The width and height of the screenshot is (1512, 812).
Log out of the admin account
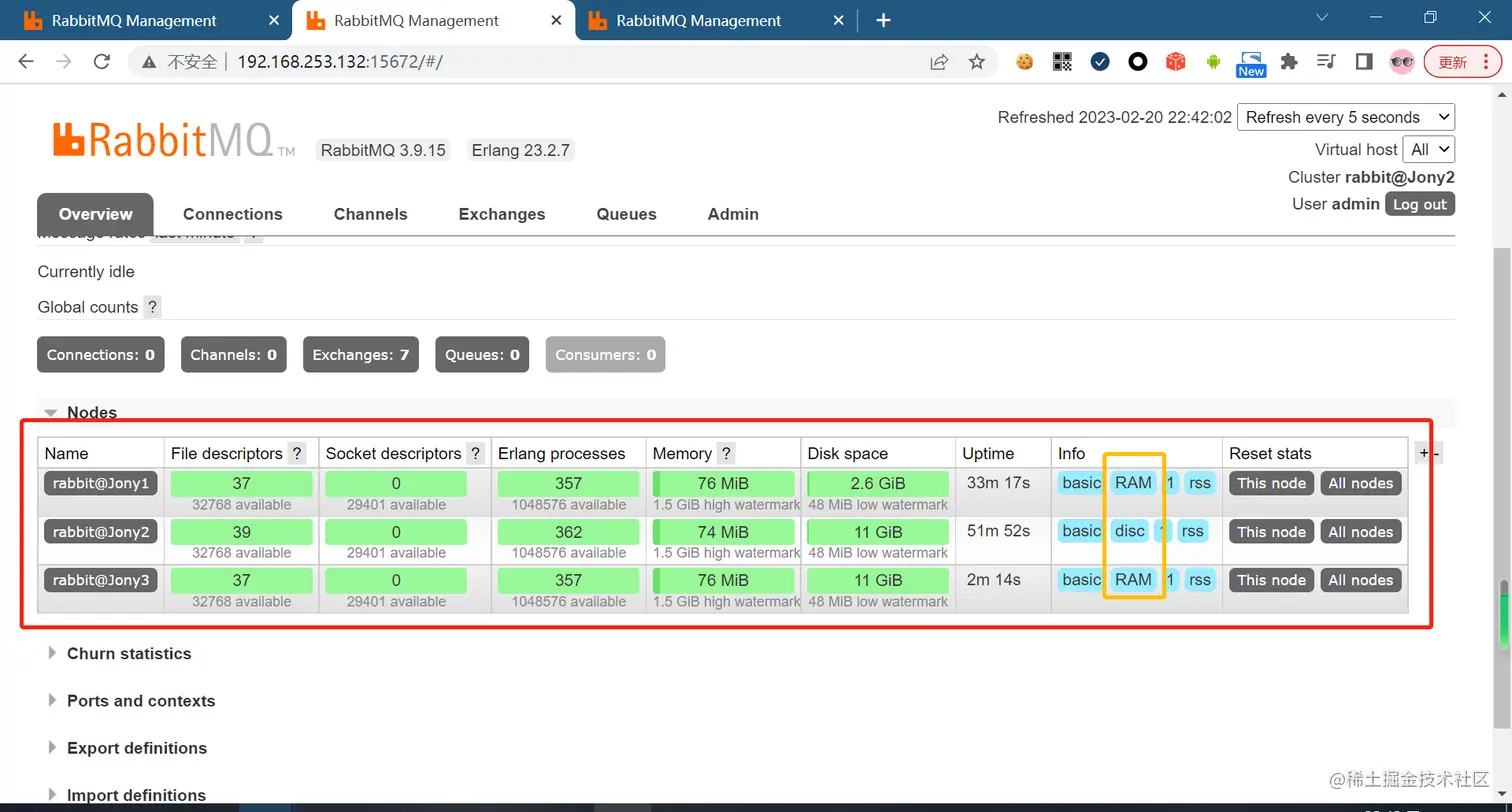[x=1420, y=204]
